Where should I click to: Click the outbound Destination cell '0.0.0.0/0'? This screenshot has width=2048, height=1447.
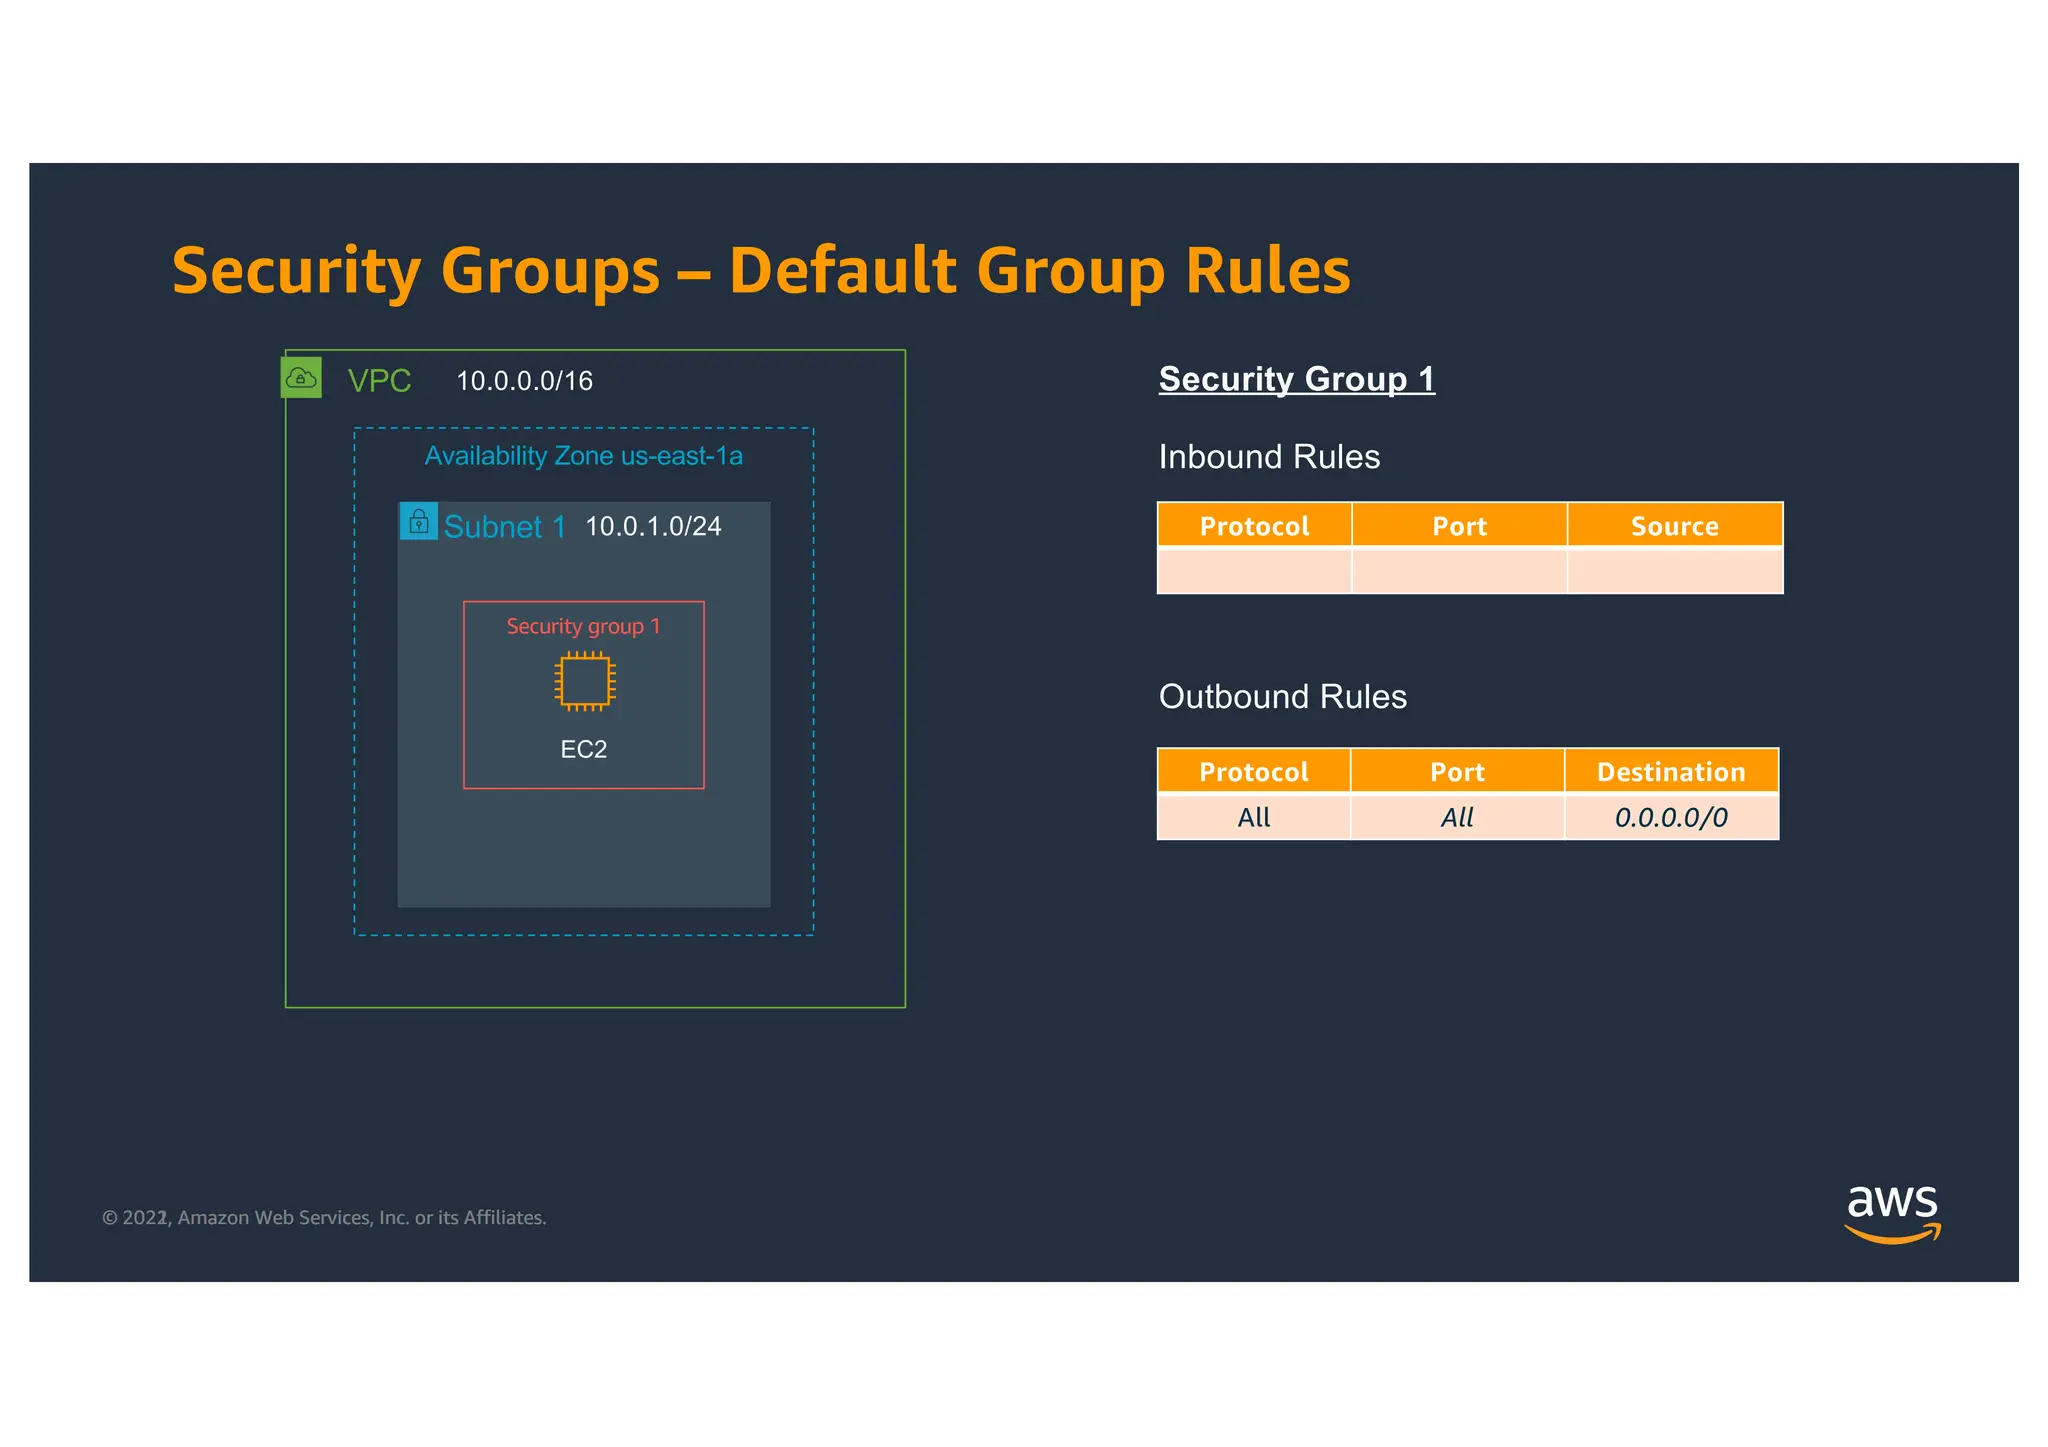(1671, 817)
